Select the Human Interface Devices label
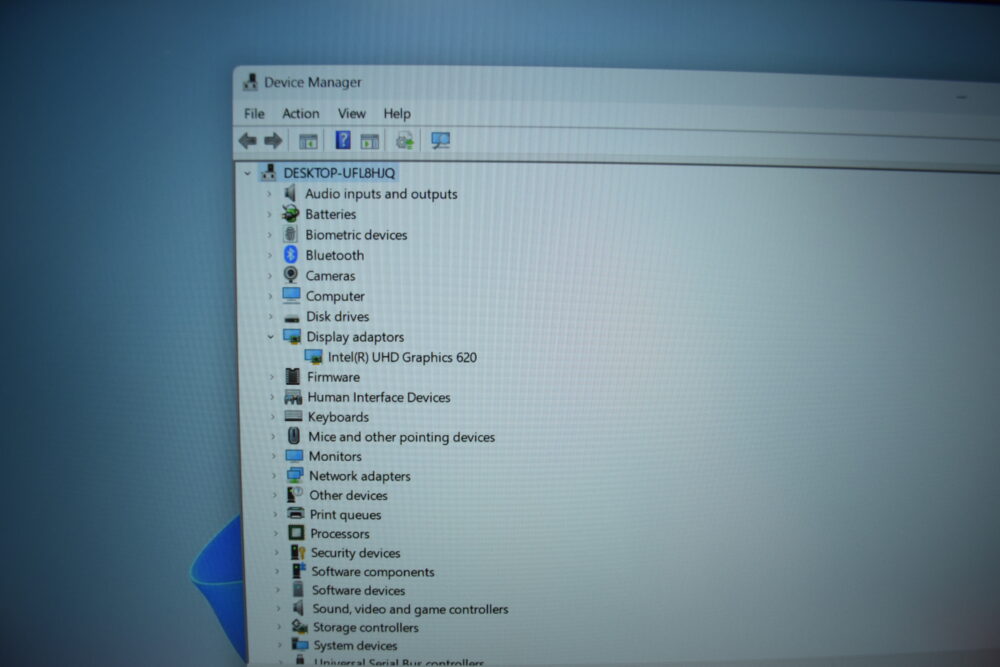 pyautogui.click(x=379, y=397)
